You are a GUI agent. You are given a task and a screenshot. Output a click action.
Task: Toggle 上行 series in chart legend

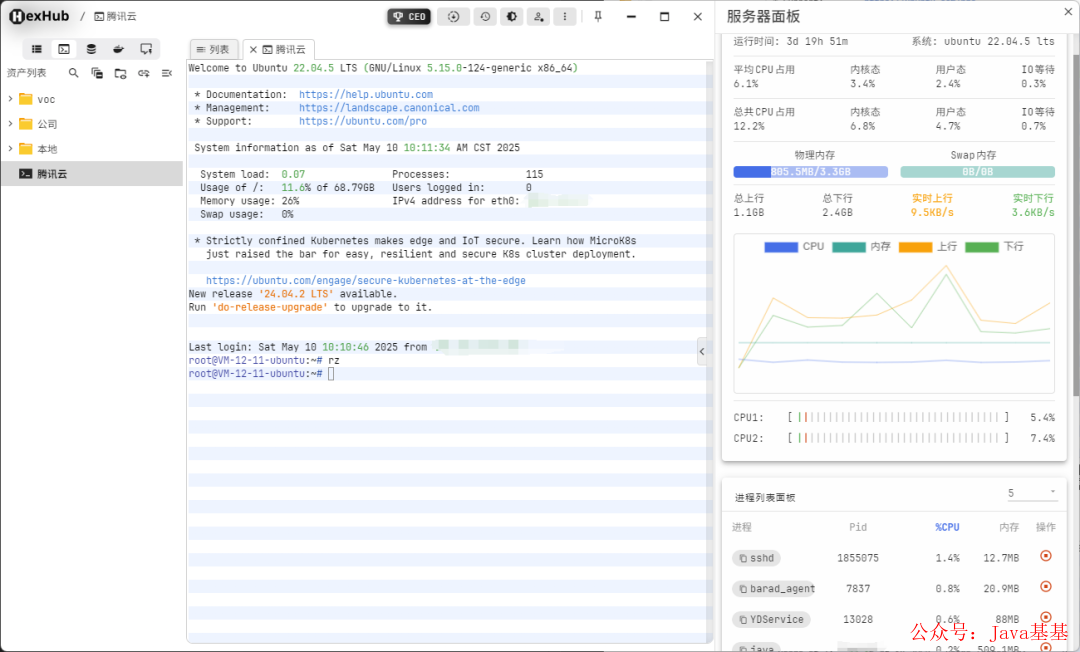point(927,246)
